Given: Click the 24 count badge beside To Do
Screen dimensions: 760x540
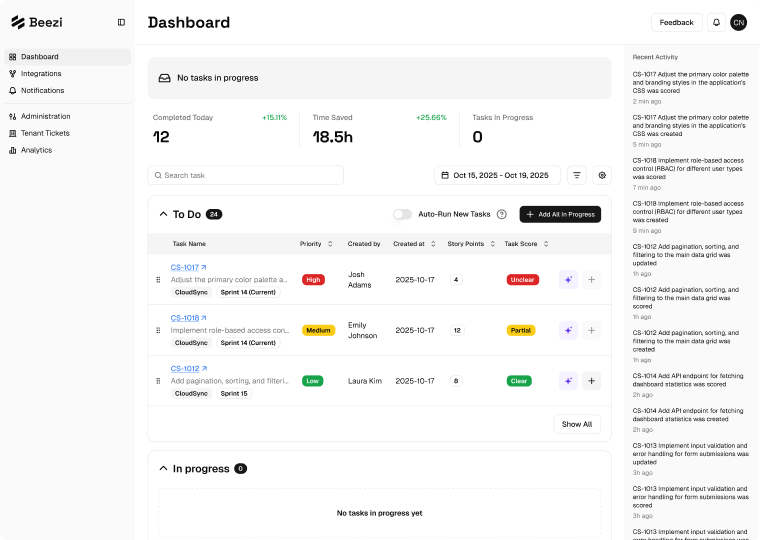Looking at the screenshot, I should (214, 214).
